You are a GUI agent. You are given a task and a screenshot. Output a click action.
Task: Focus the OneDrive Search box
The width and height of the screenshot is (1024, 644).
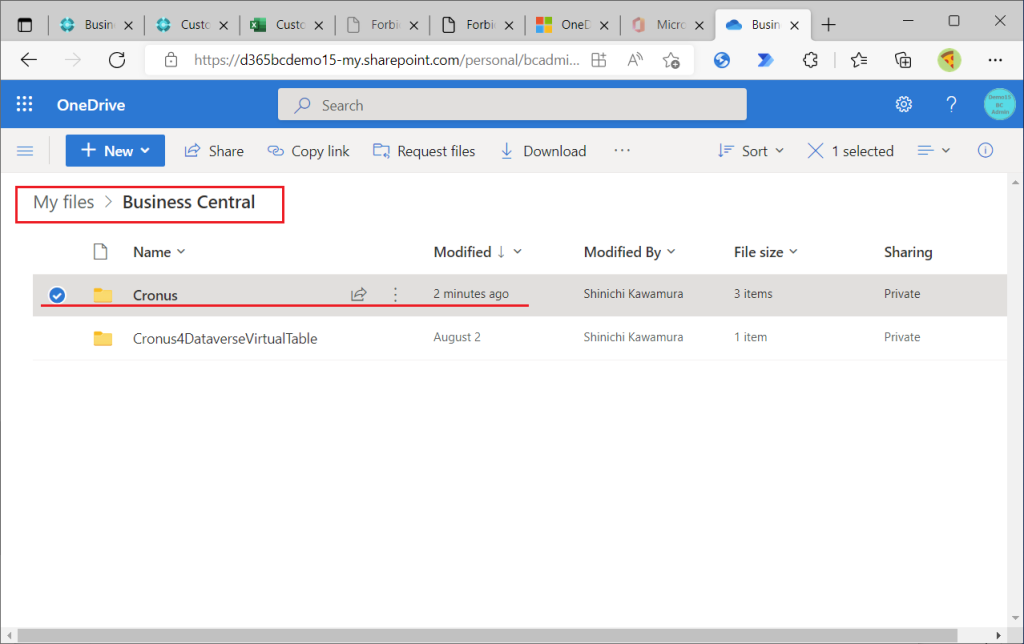click(x=512, y=105)
